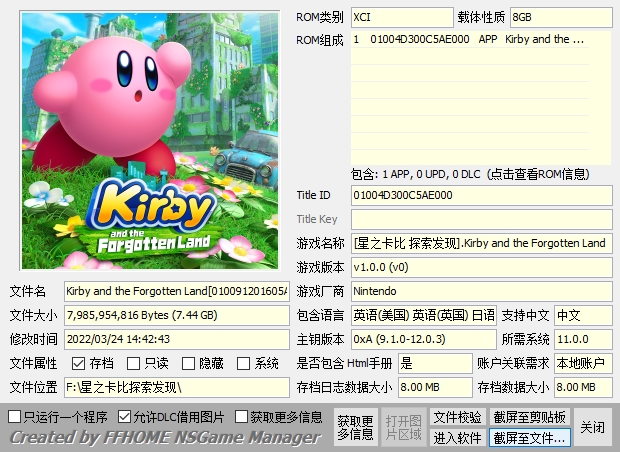Toggle the 存档 (archive) attribute checkbox
This screenshot has width=620, height=452.
pos(79,363)
